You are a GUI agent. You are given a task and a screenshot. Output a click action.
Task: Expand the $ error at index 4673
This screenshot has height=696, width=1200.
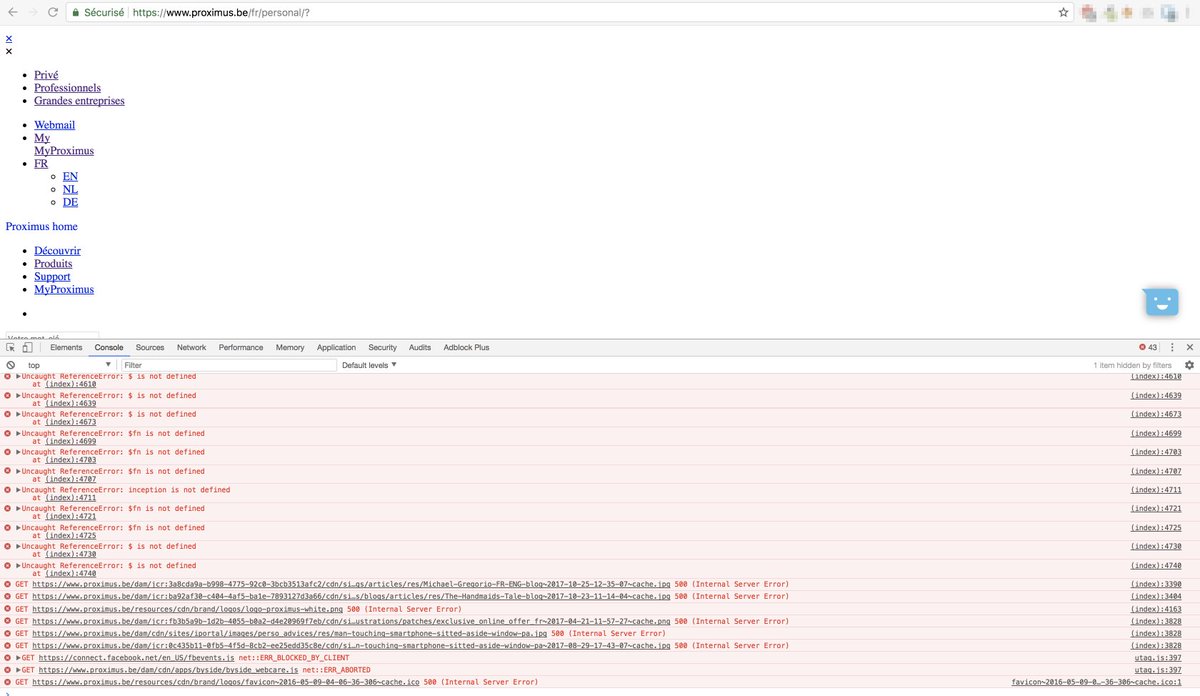coord(19,415)
